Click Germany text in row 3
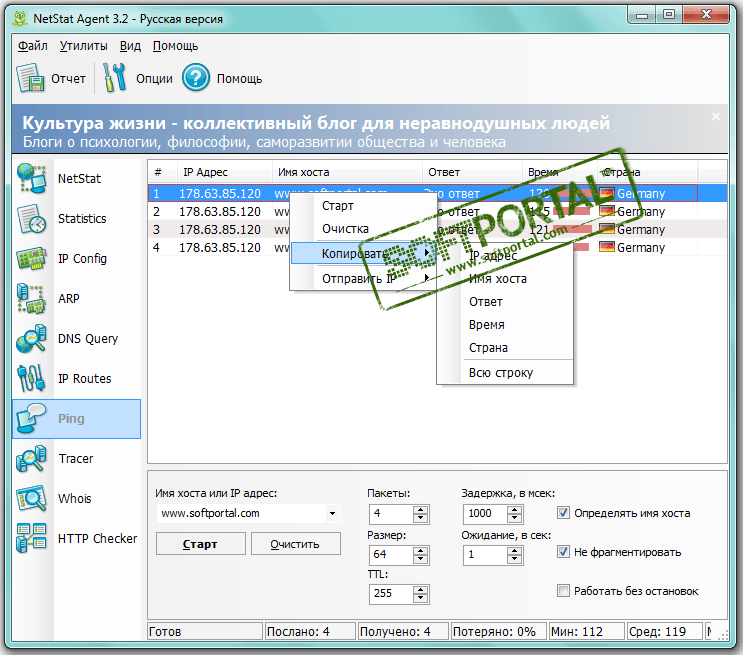Image resolution: width=743 pixels, height=655 pixels. pos(641,229)
